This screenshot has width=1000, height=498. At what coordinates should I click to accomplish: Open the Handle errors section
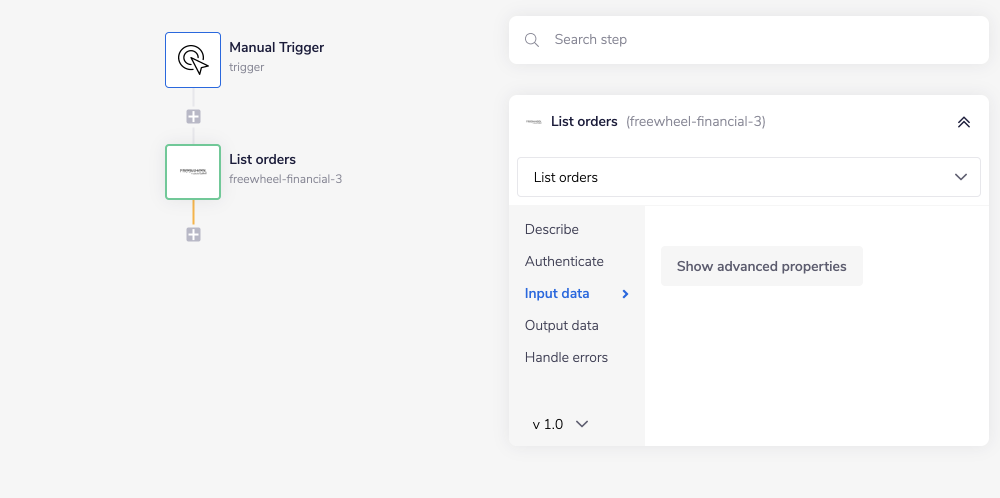[x=566, y=357]
